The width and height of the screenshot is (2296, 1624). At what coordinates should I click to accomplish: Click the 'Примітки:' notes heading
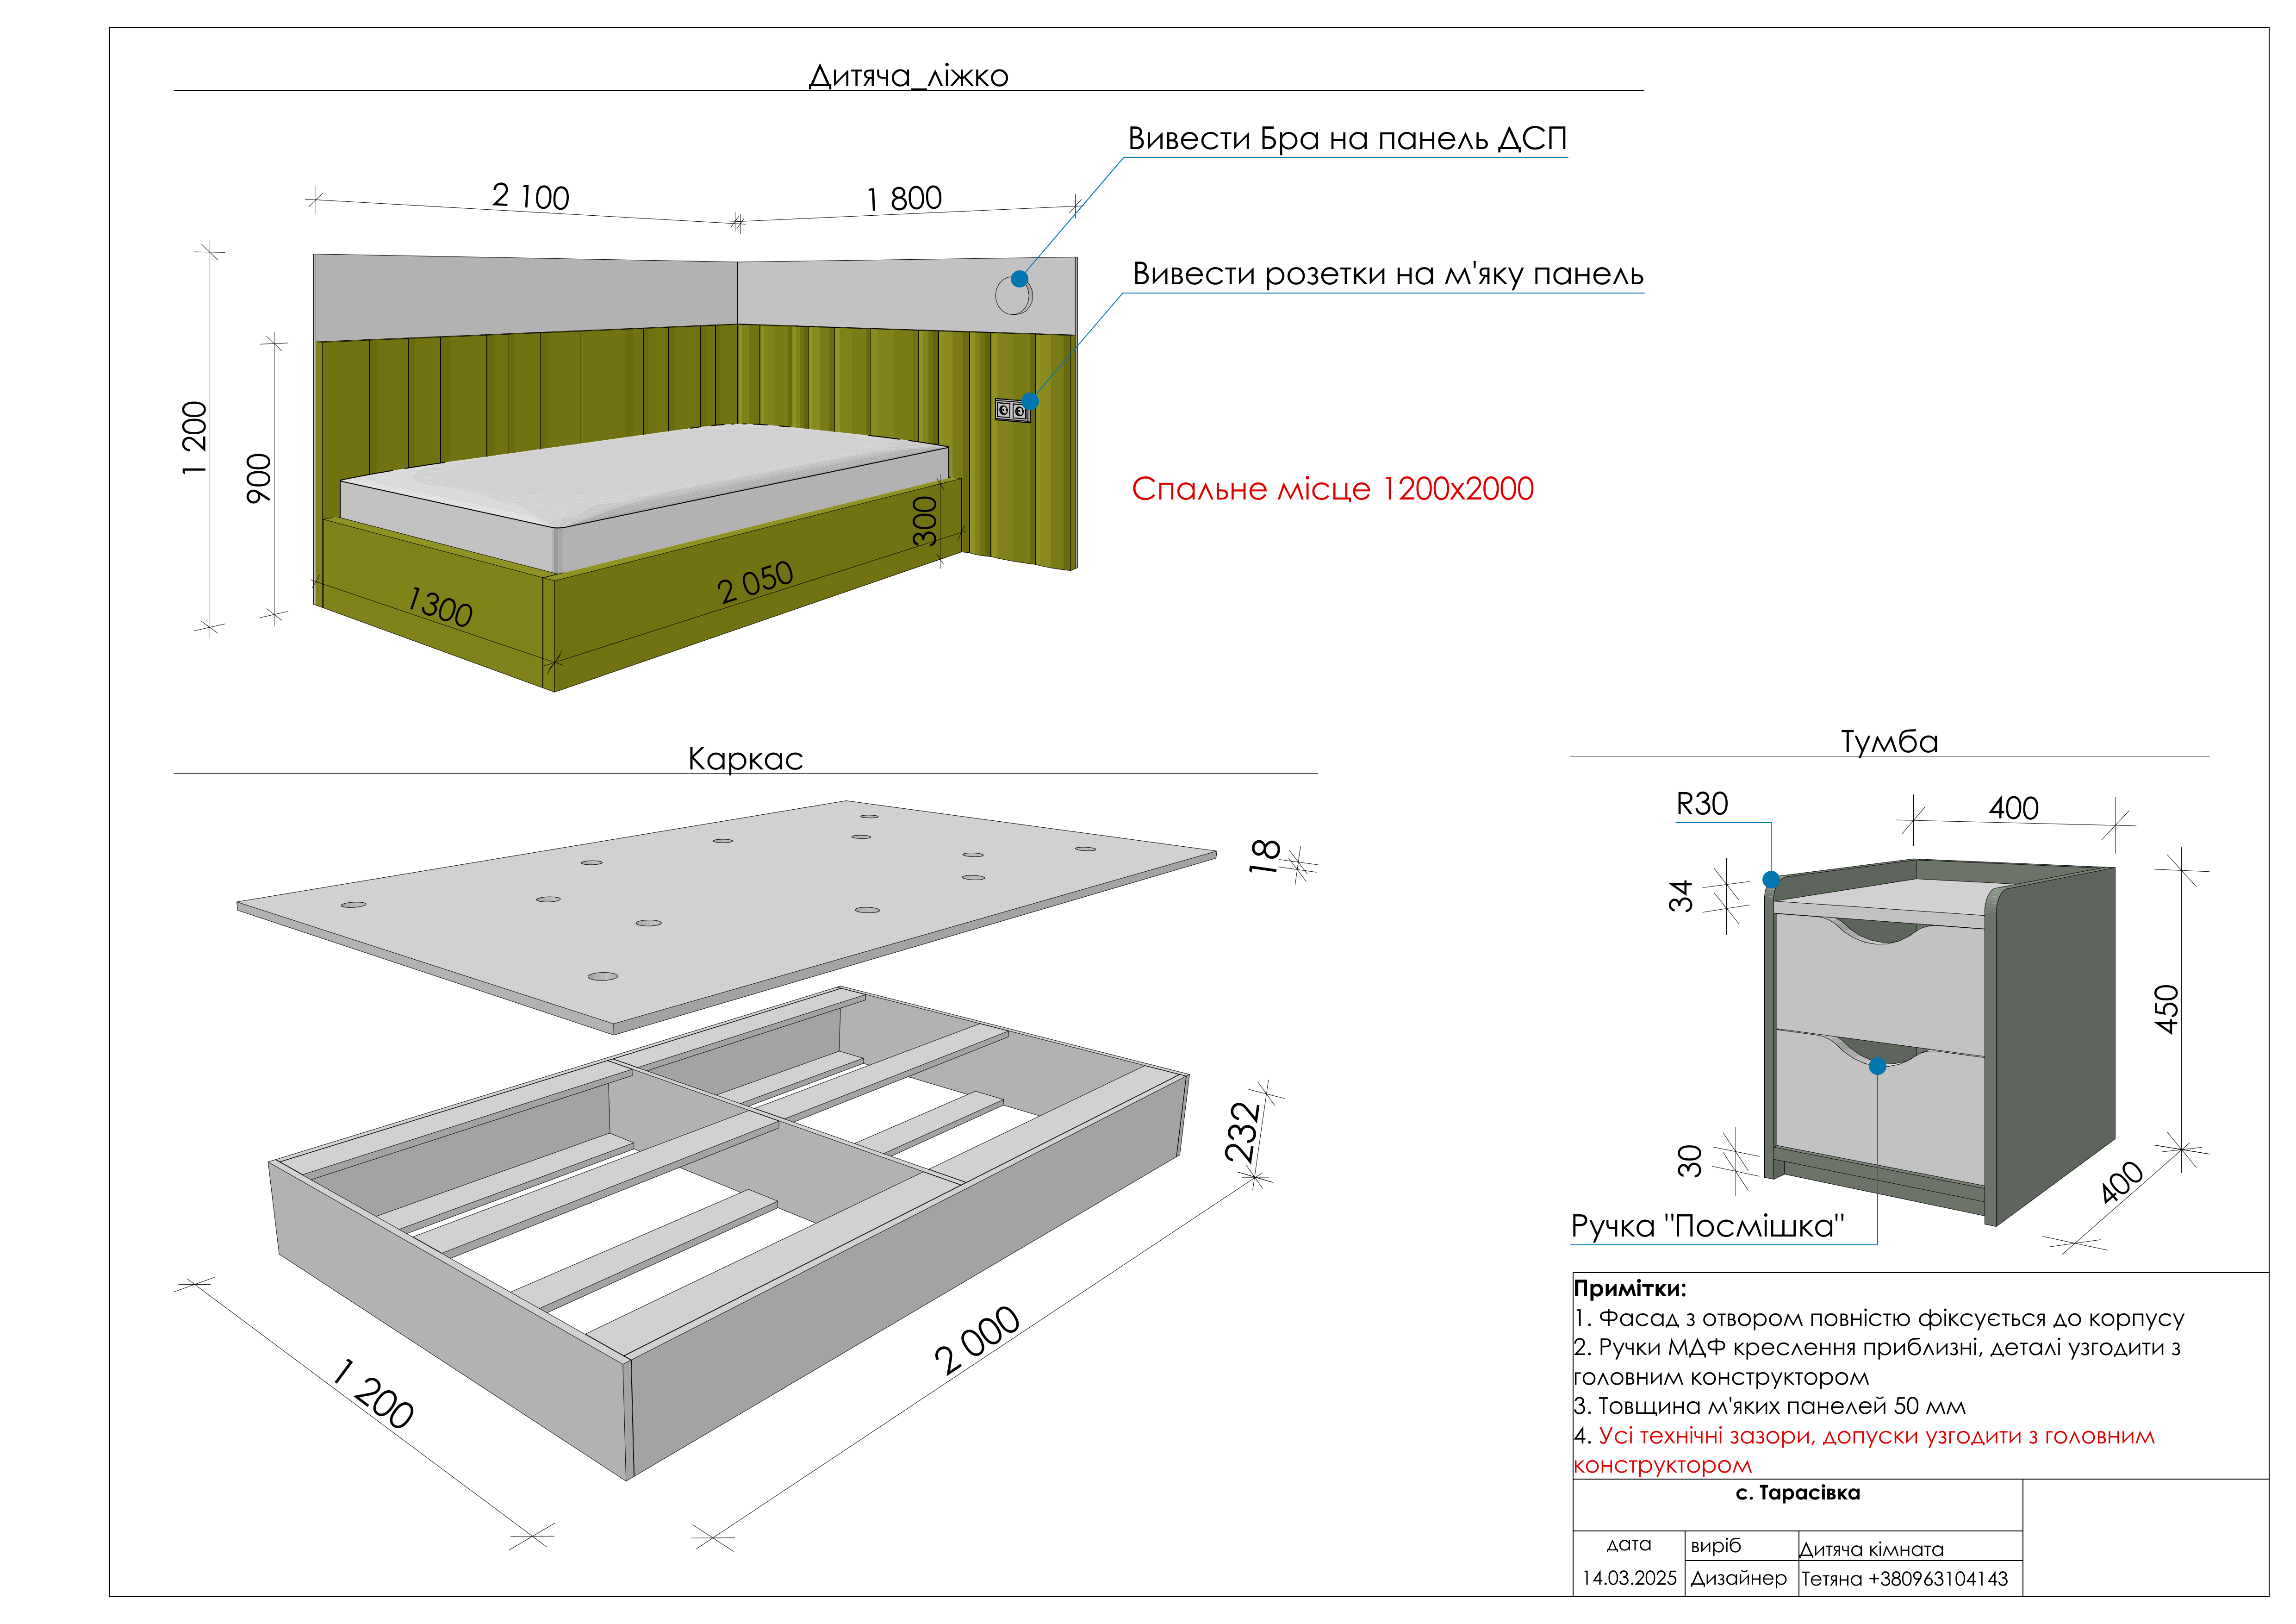[1629, 1288]
